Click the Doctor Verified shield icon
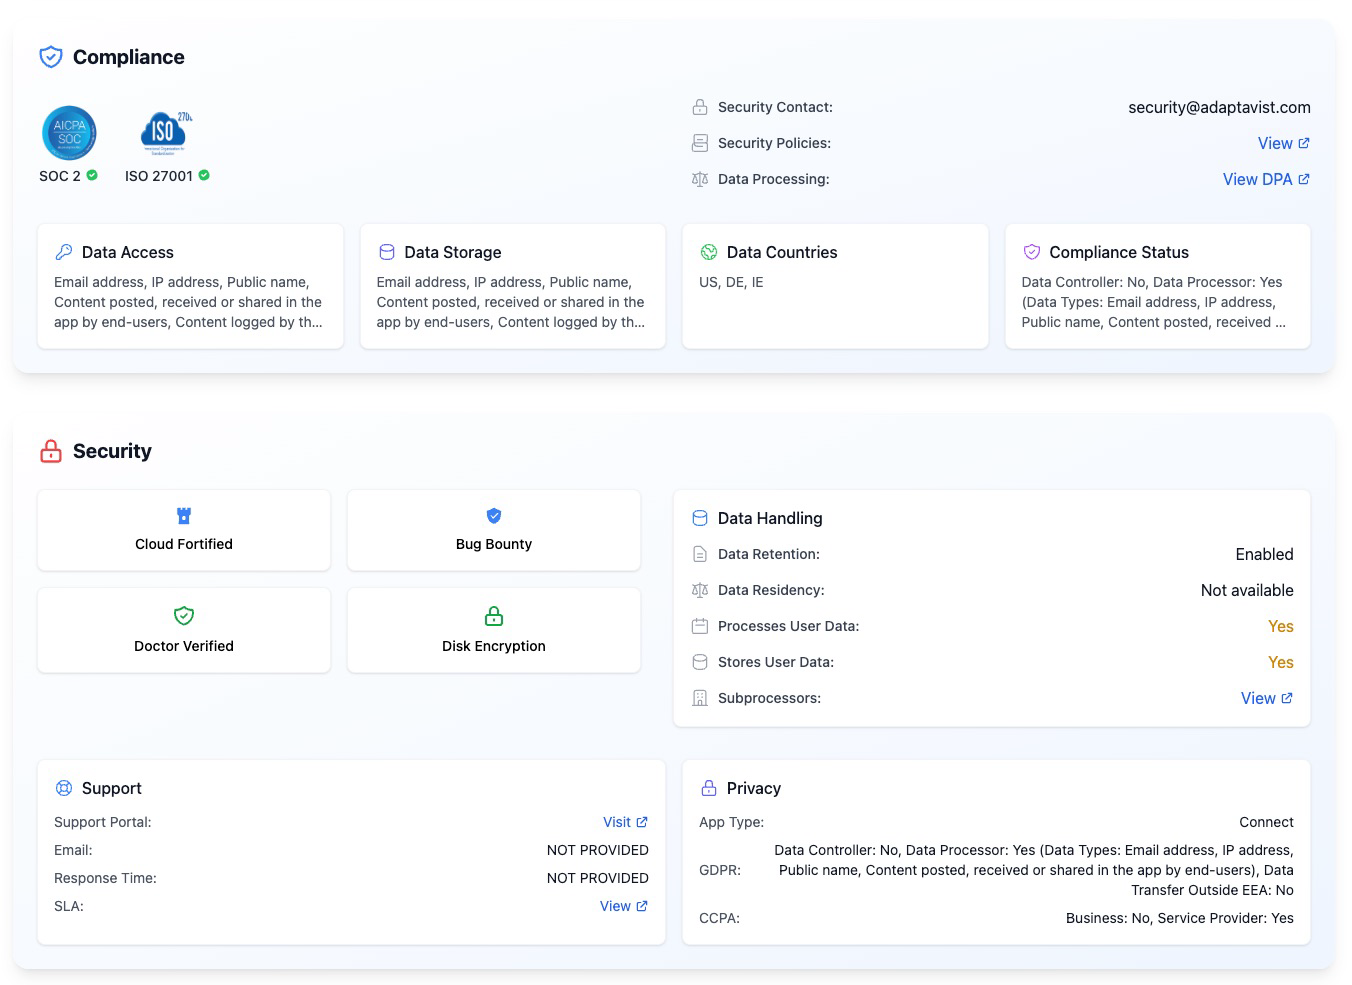The width and height of the screenshot is (1352, 985). pos(184,616)
